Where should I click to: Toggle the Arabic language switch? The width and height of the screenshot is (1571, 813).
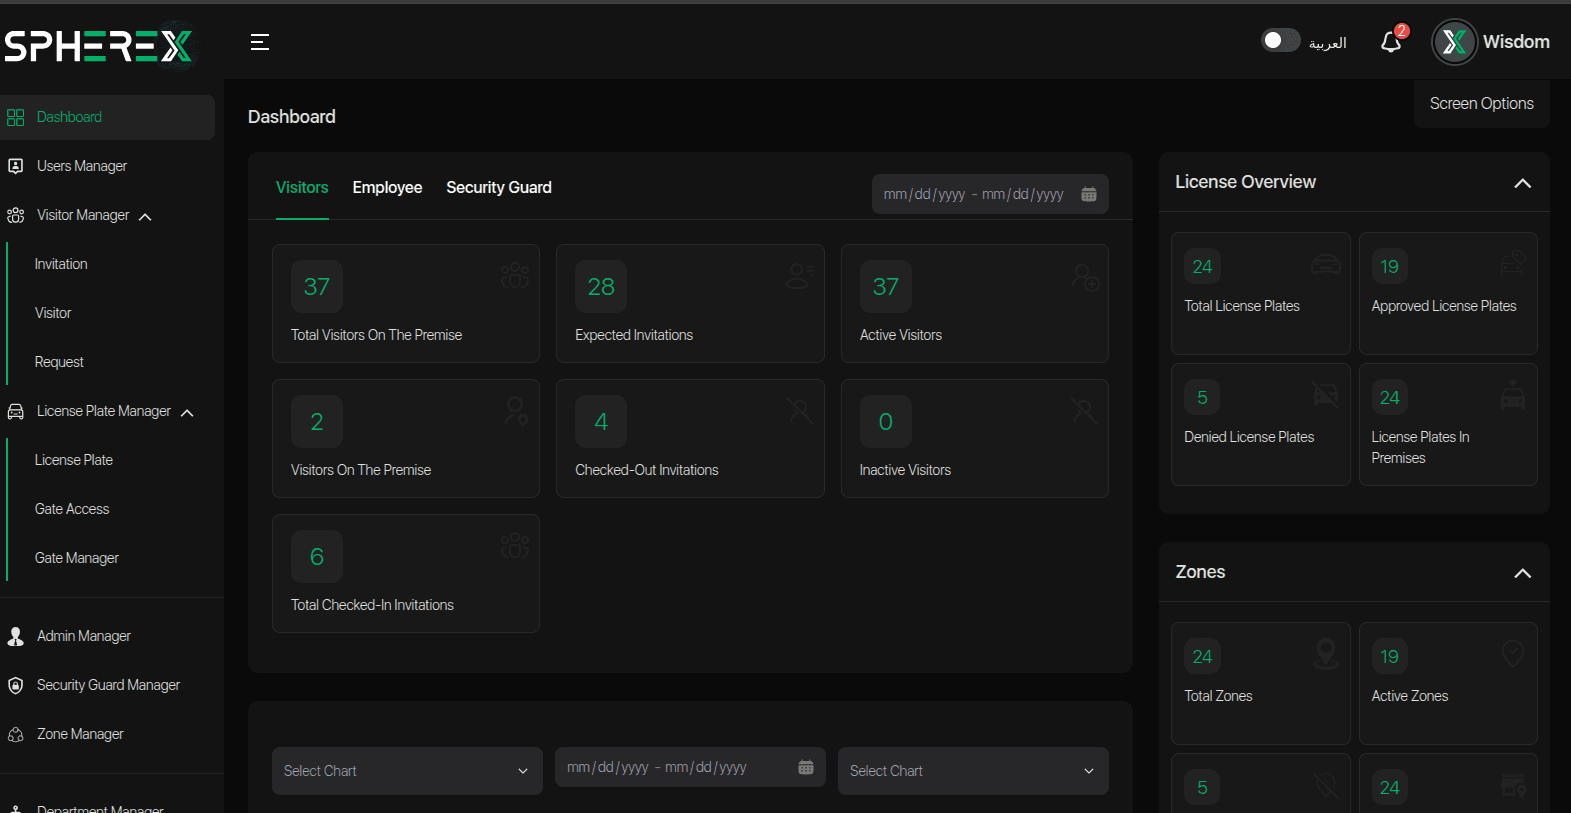(x=1280, y=40)
